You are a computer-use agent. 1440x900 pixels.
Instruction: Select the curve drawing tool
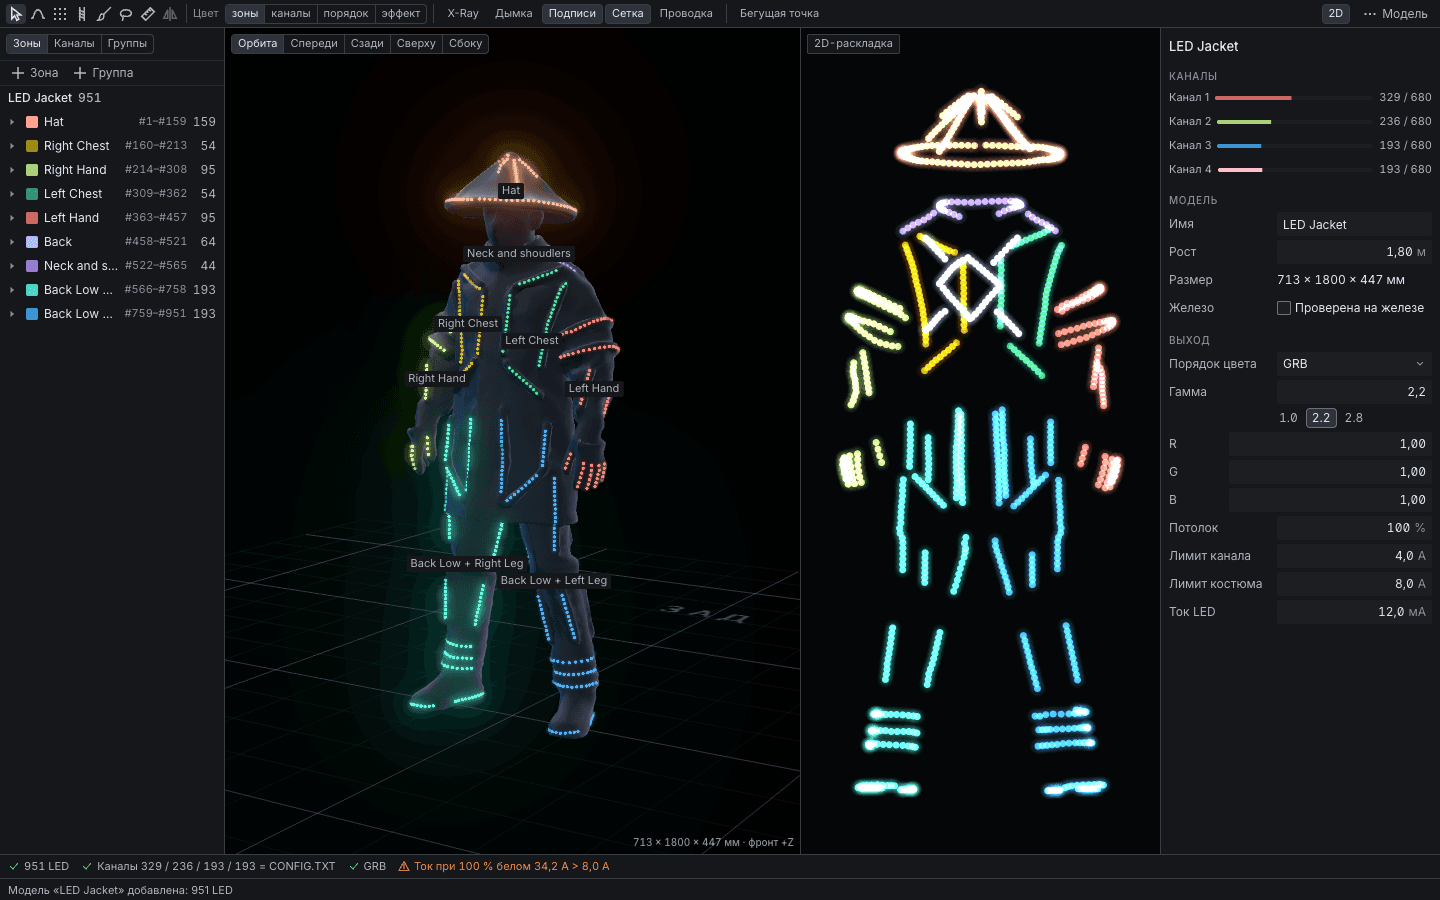(x=38, y=14)
